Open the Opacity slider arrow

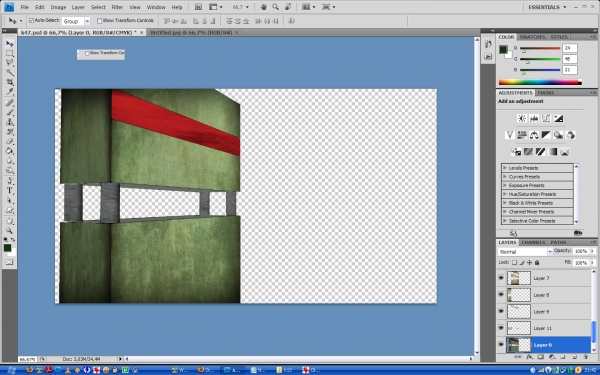[x=593, y=251]
